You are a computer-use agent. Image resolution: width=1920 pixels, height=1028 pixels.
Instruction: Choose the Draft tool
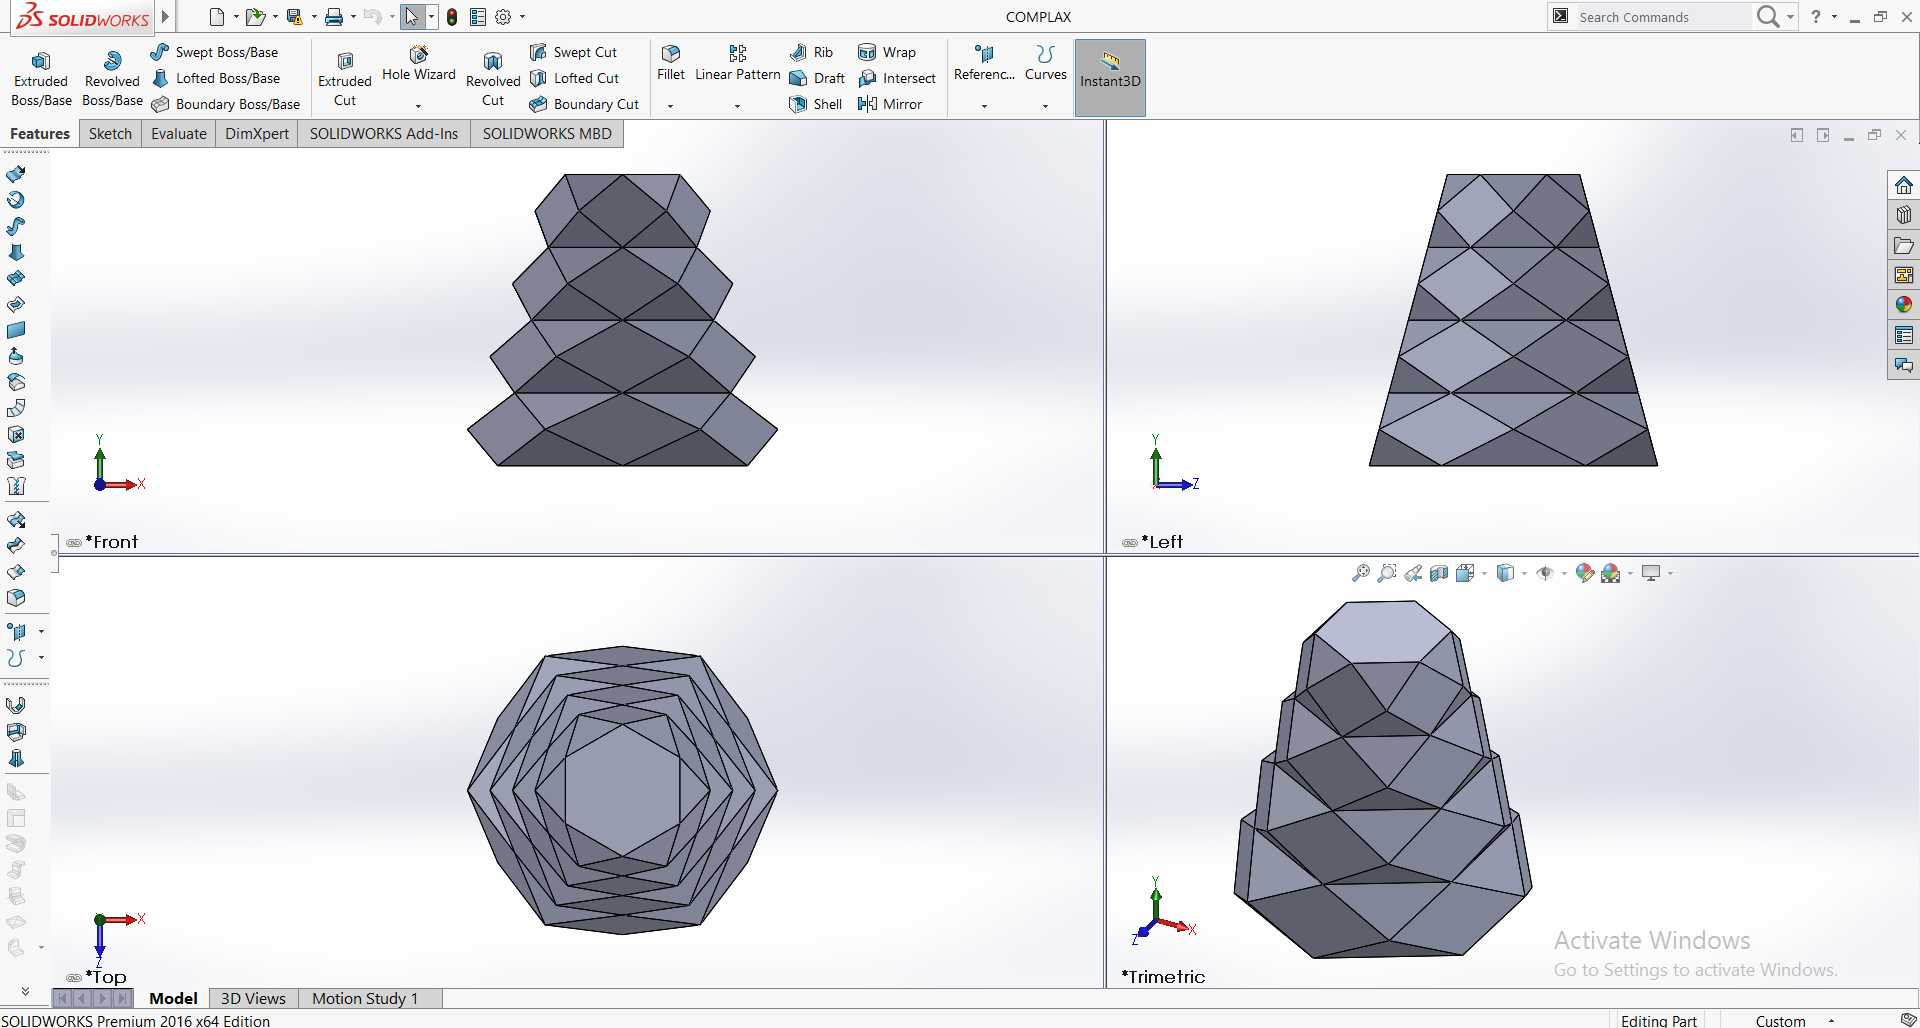(817, 78)
